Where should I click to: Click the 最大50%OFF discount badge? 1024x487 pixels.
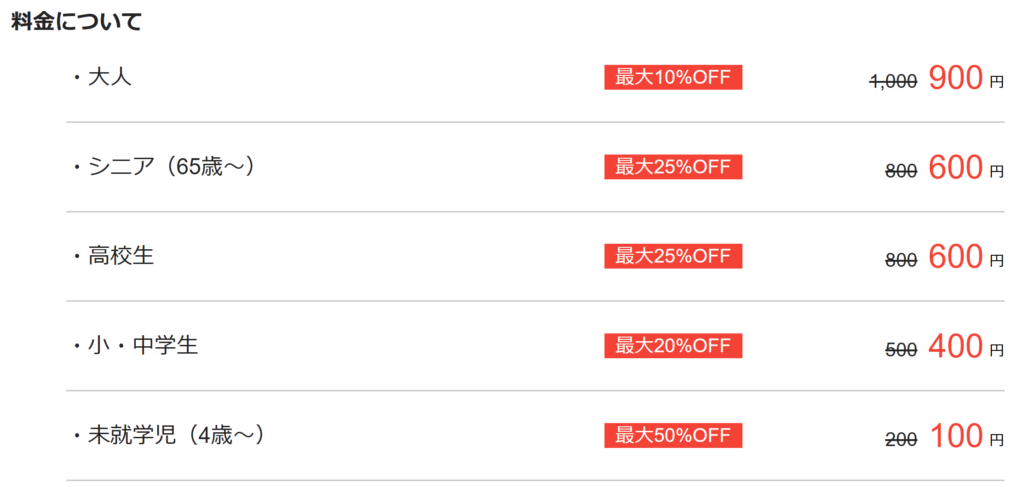pos(673,436)
